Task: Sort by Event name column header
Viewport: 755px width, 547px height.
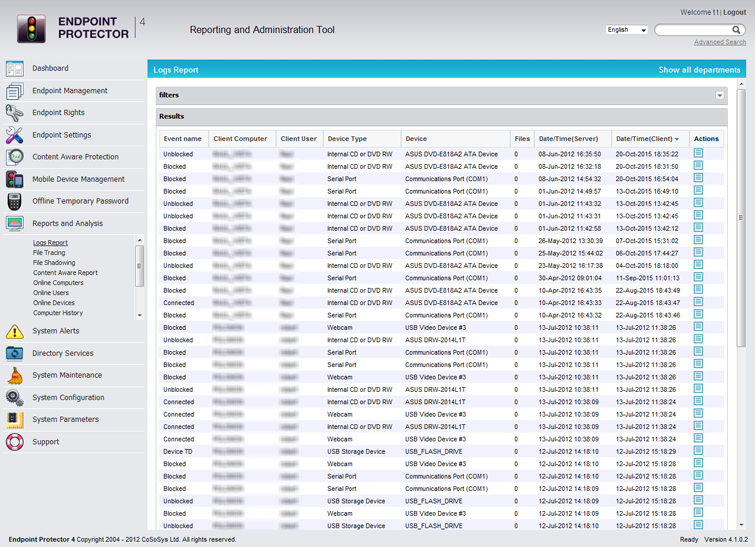Action: (183, 139)
